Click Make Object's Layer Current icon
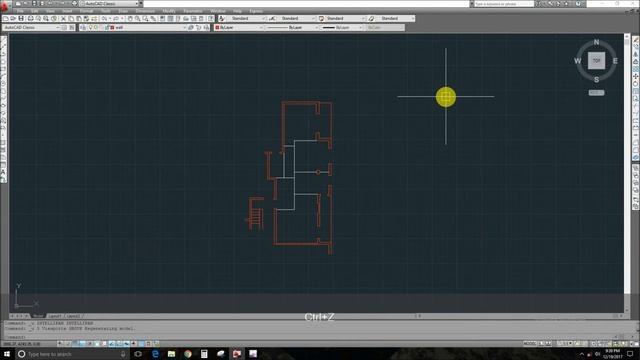The height and width of the screenshot is (360, 640). [x=191, y=27]
